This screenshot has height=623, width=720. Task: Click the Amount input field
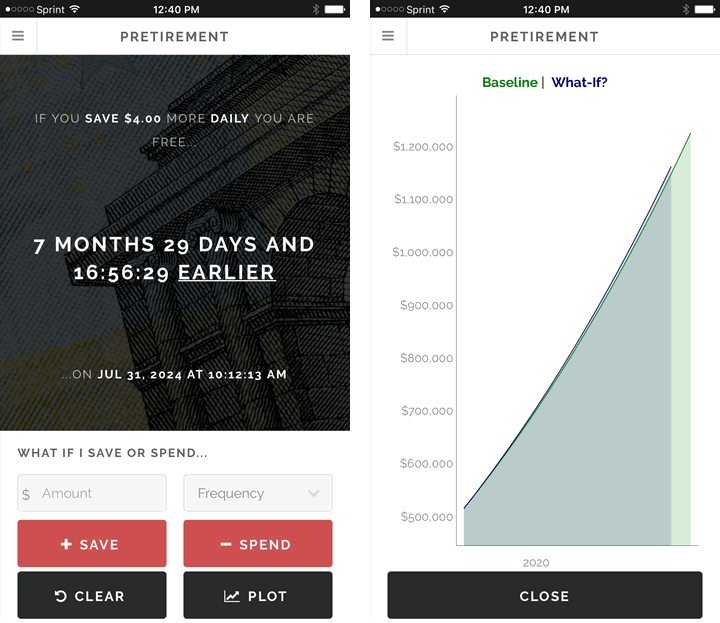pyautogui.click(x=100, y=493)
